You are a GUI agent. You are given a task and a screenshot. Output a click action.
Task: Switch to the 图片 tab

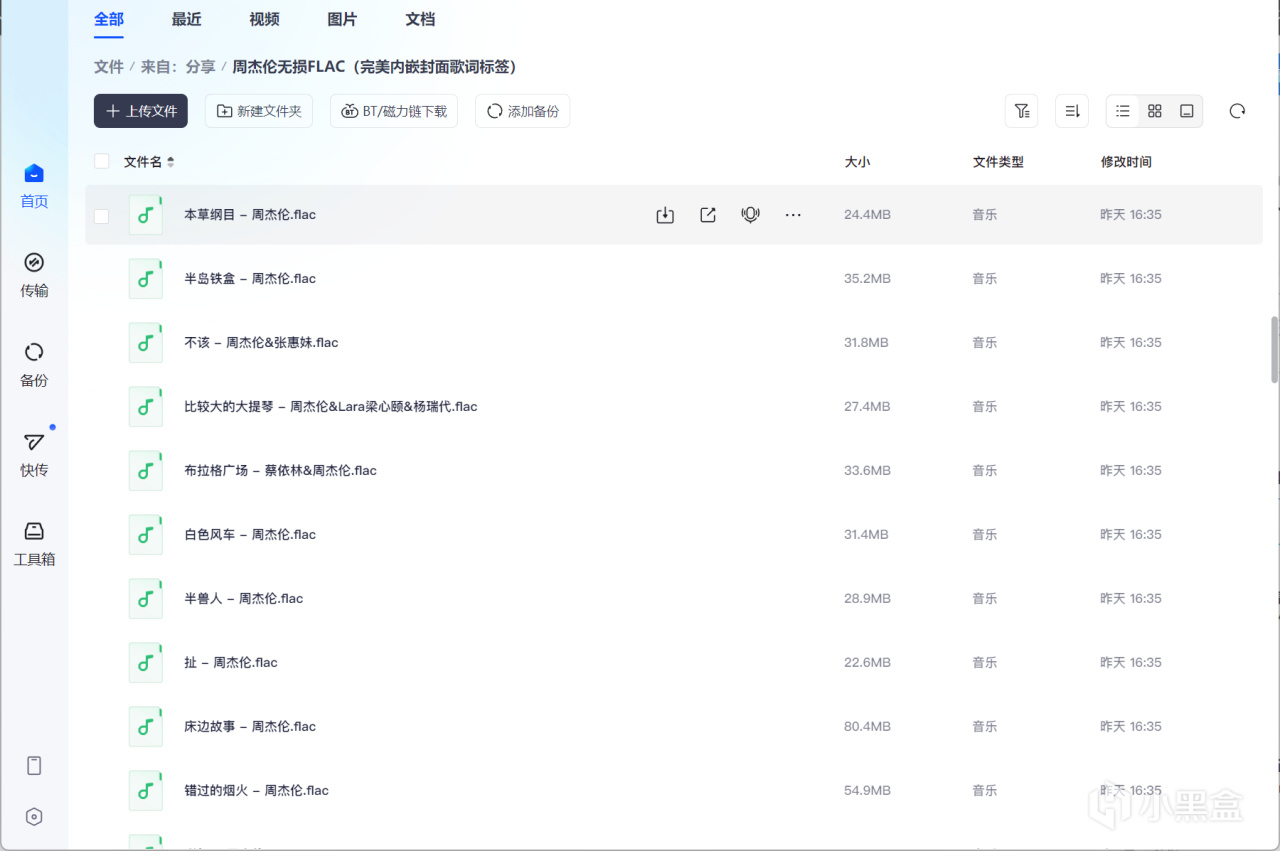(342, 19)
